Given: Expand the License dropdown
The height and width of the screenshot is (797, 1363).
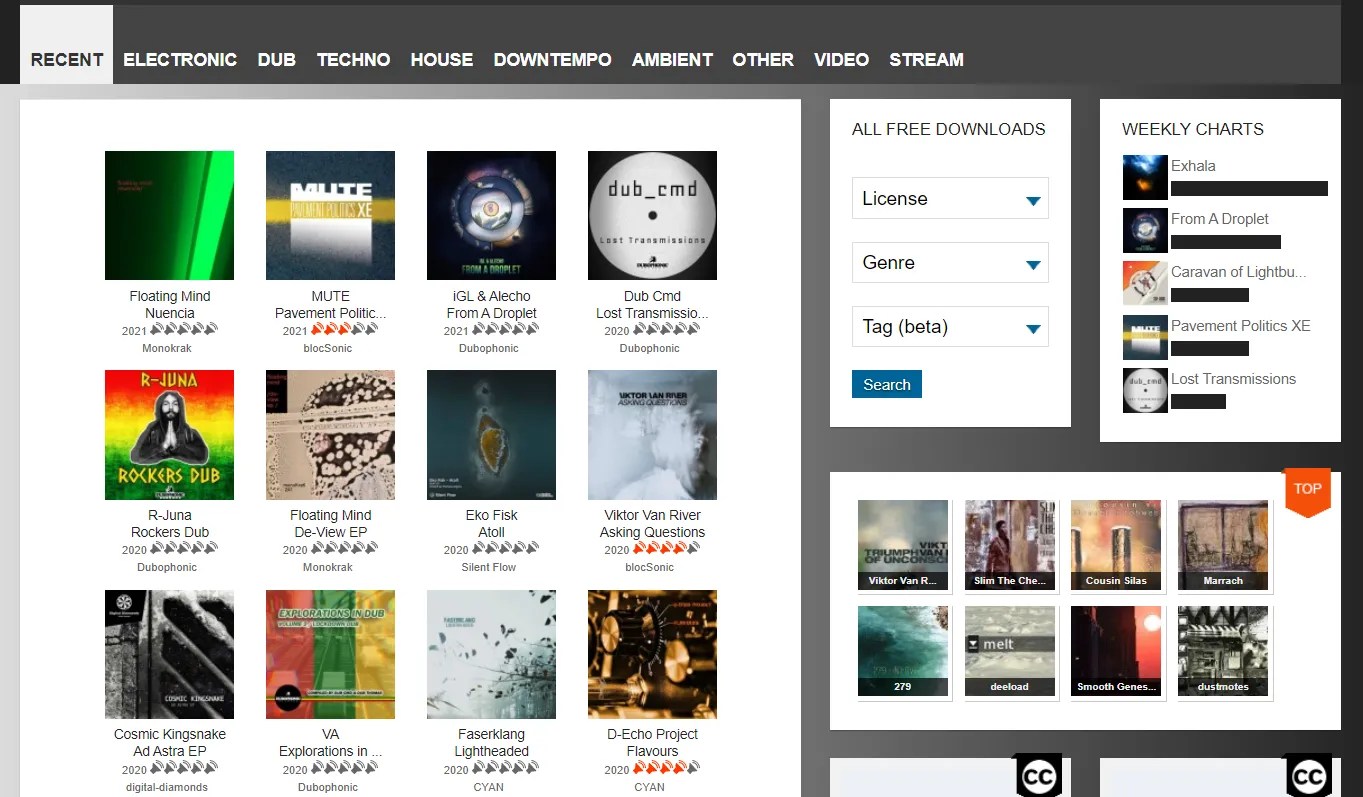Looking at the screenshot, I should (x=950, y=198).
